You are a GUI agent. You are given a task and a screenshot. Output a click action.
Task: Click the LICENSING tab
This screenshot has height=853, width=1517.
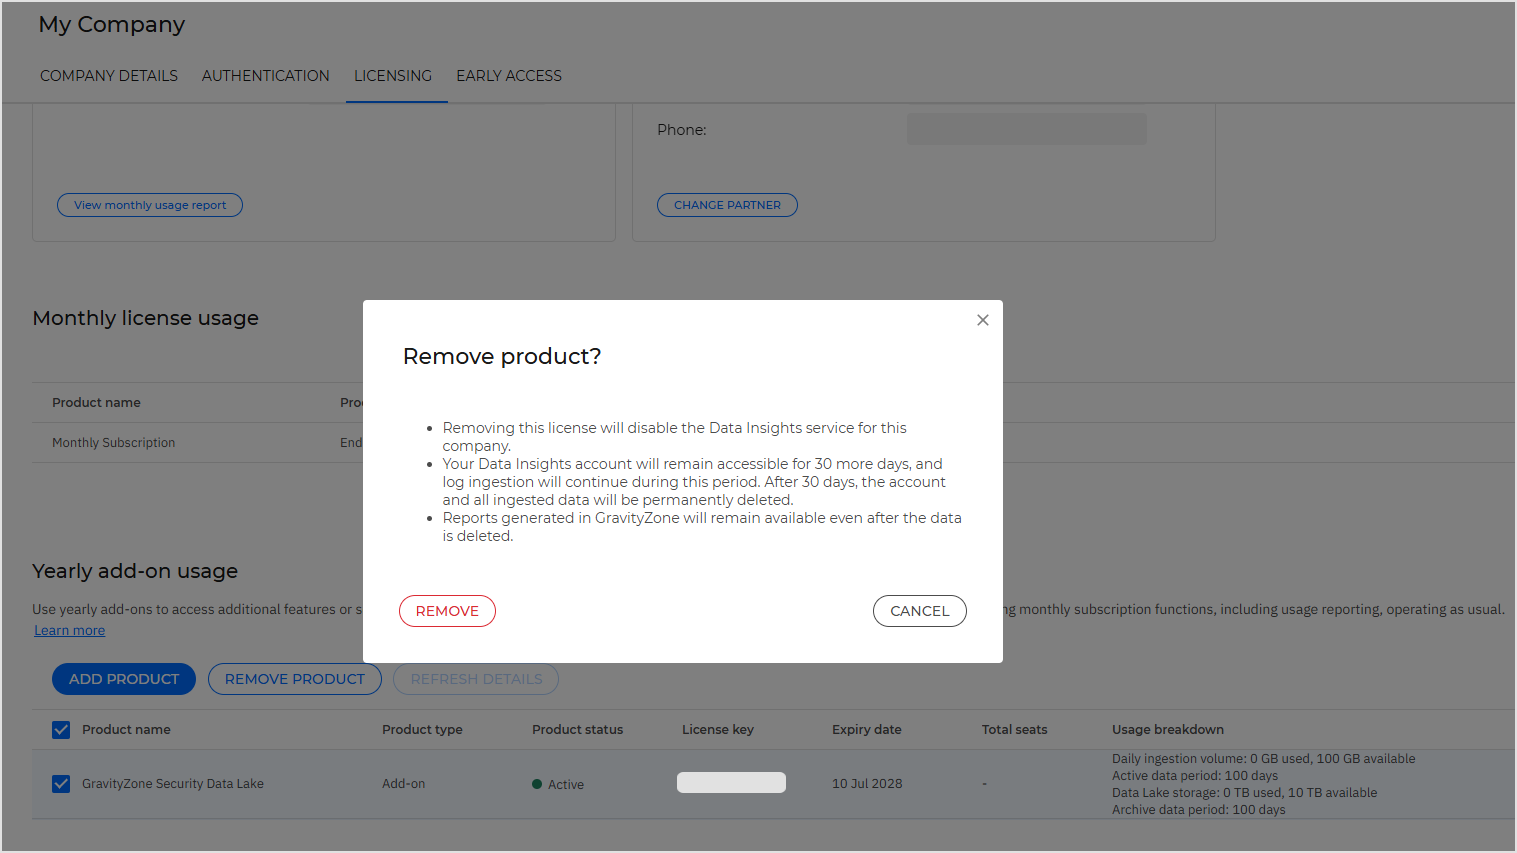(x=392, y=75)
